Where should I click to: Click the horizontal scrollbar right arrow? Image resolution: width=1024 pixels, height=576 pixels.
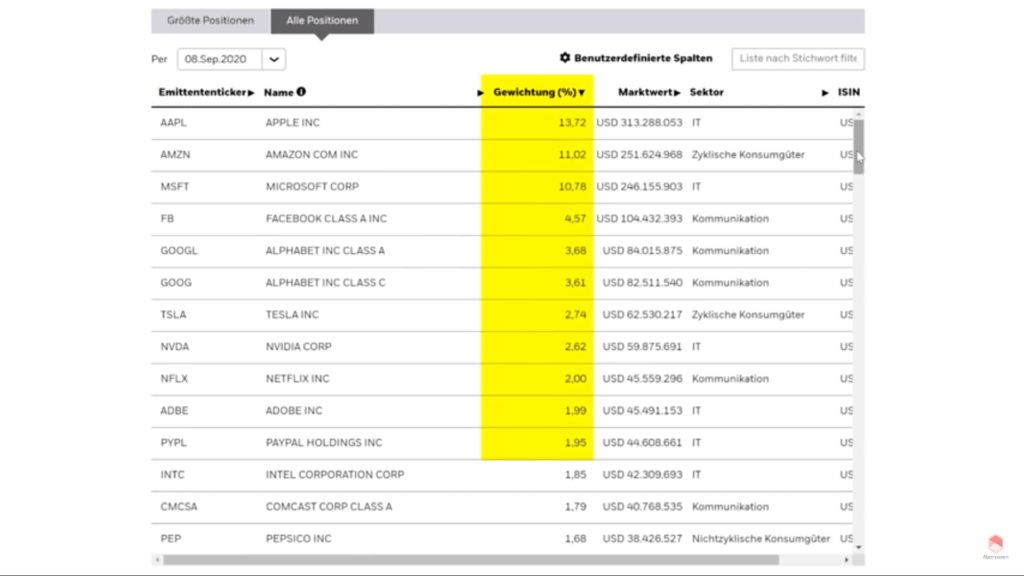pos(846,560)
